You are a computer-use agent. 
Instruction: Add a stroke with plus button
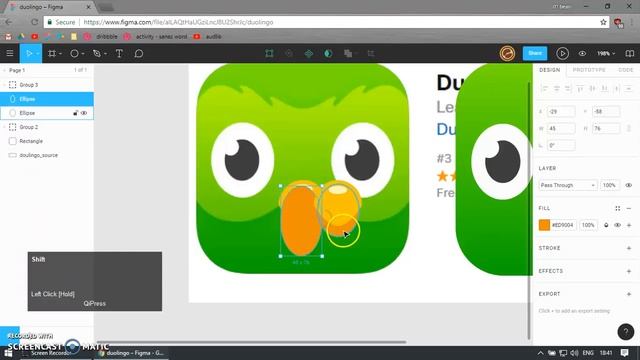tap(629, 248)
